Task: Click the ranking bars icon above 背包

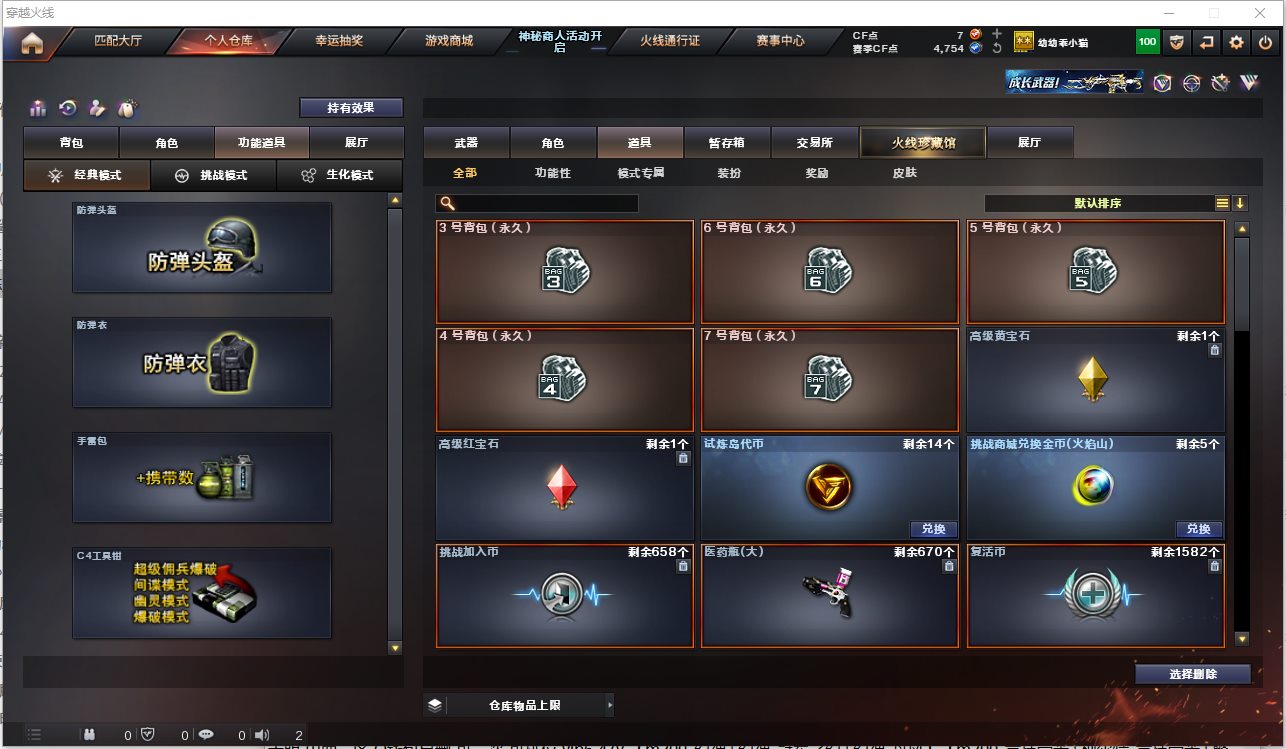Action: [x=38, y=108]
